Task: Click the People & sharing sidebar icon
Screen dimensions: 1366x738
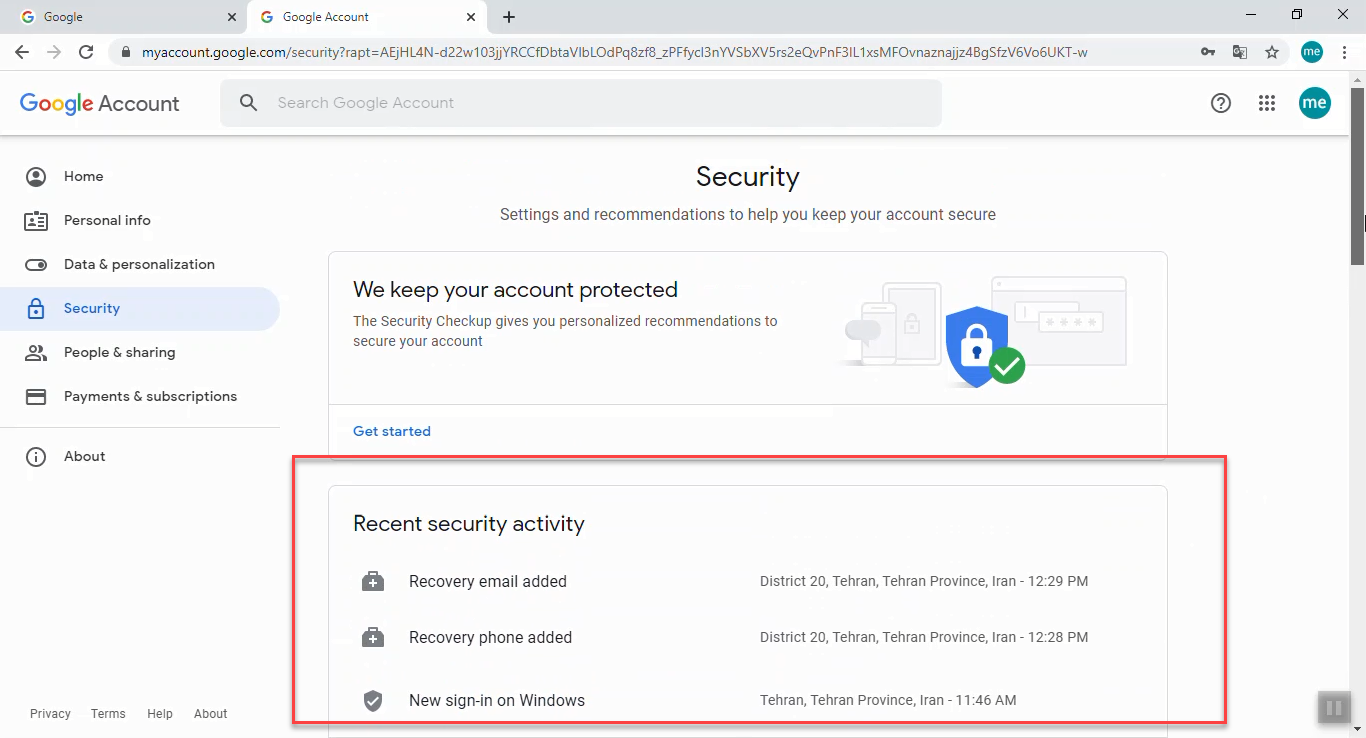Action: (x=36, y=352)
